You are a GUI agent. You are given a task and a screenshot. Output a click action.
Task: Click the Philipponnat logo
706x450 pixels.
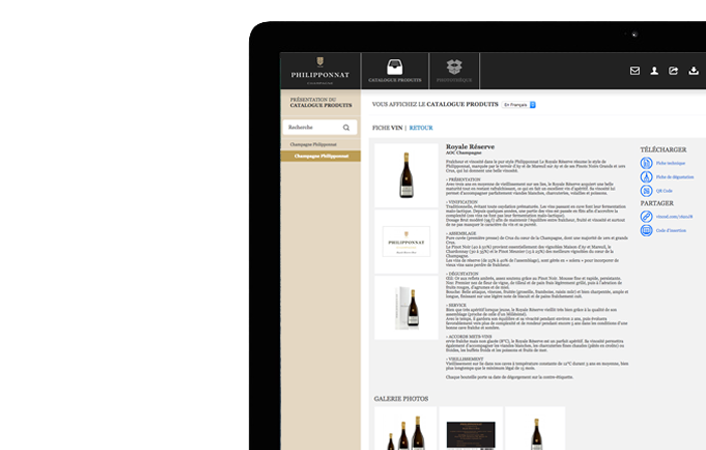(x=320, y=68)
